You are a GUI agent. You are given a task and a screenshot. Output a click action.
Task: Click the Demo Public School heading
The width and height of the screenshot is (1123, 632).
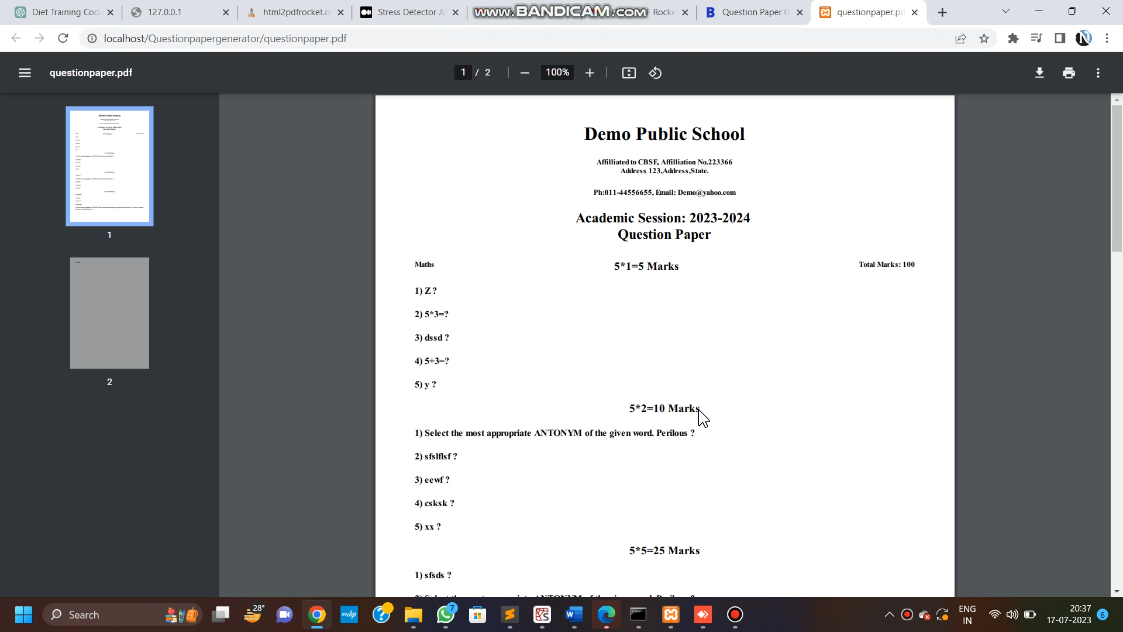[664, 134]
